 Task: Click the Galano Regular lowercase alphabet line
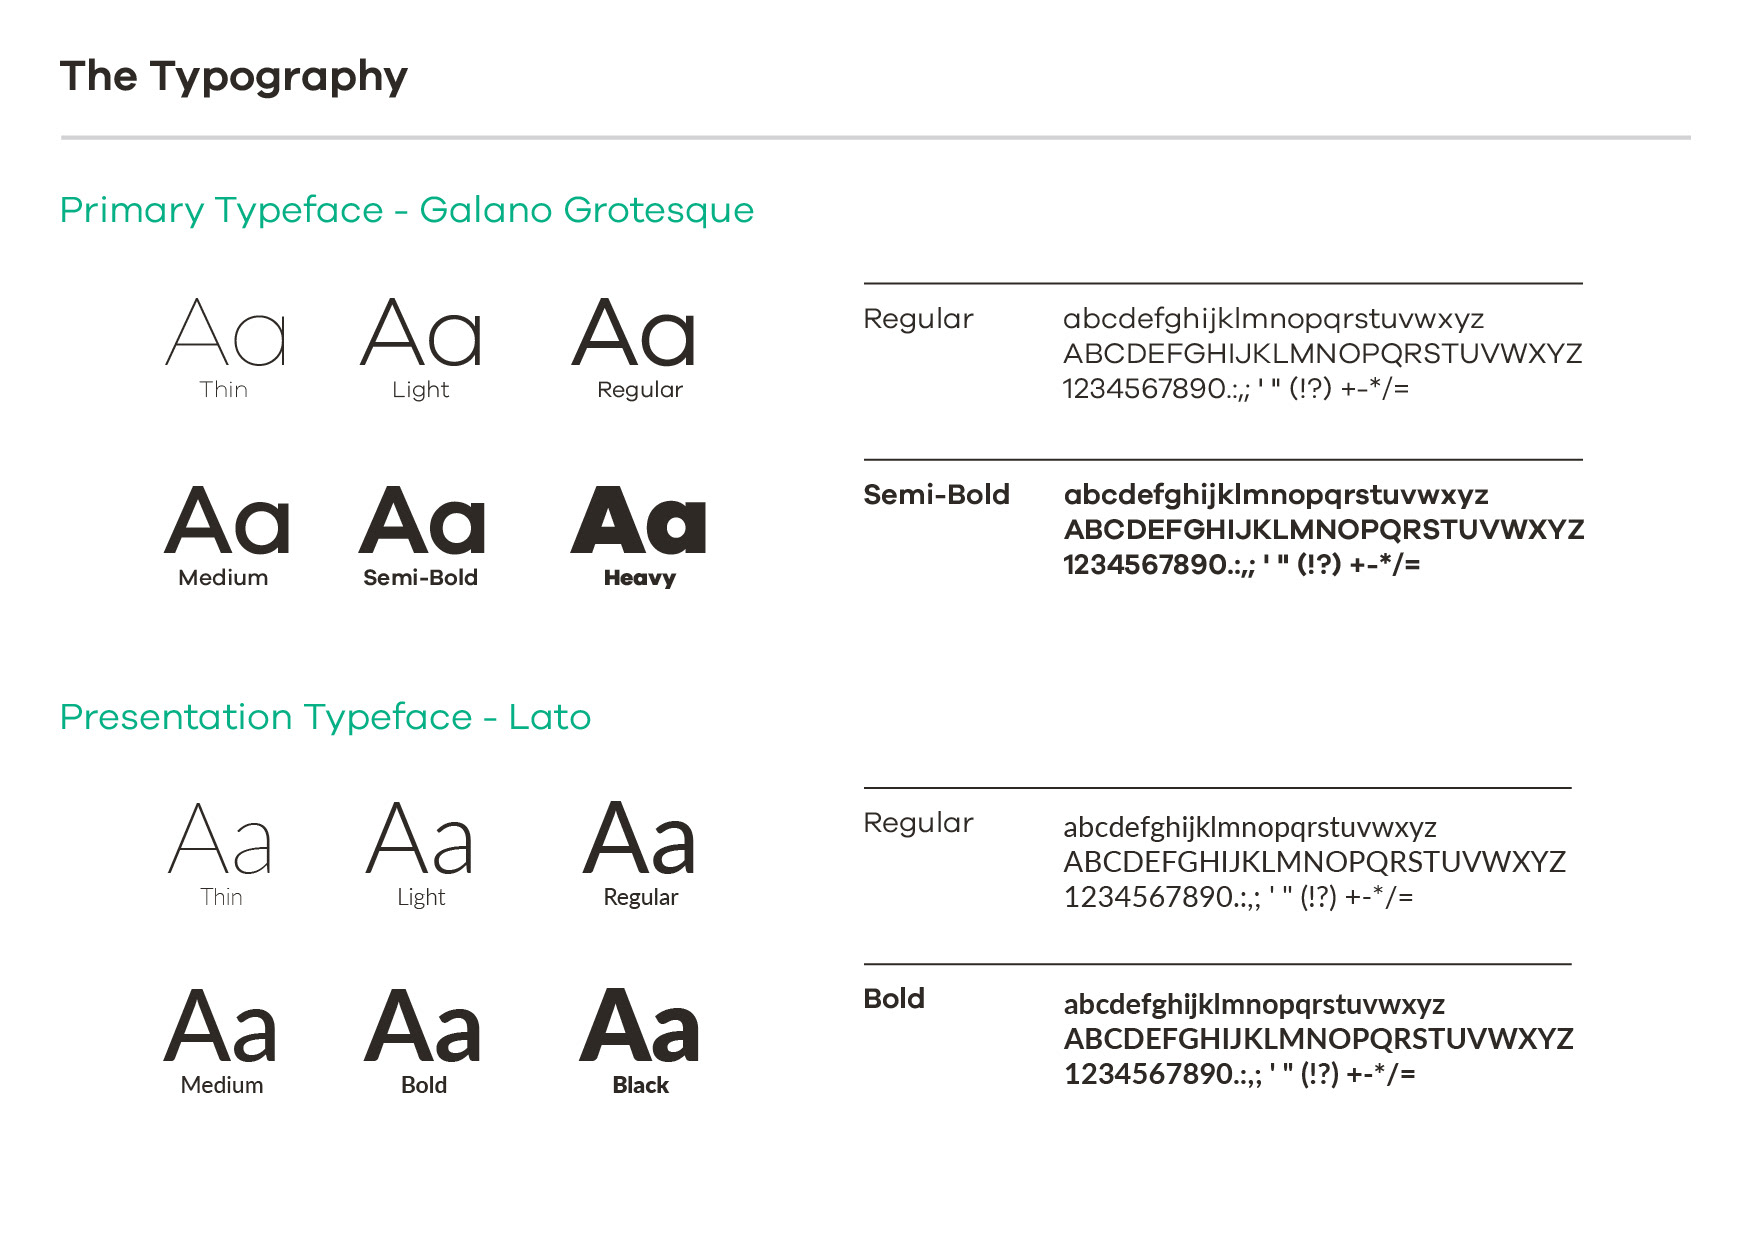coord(1273,319)
